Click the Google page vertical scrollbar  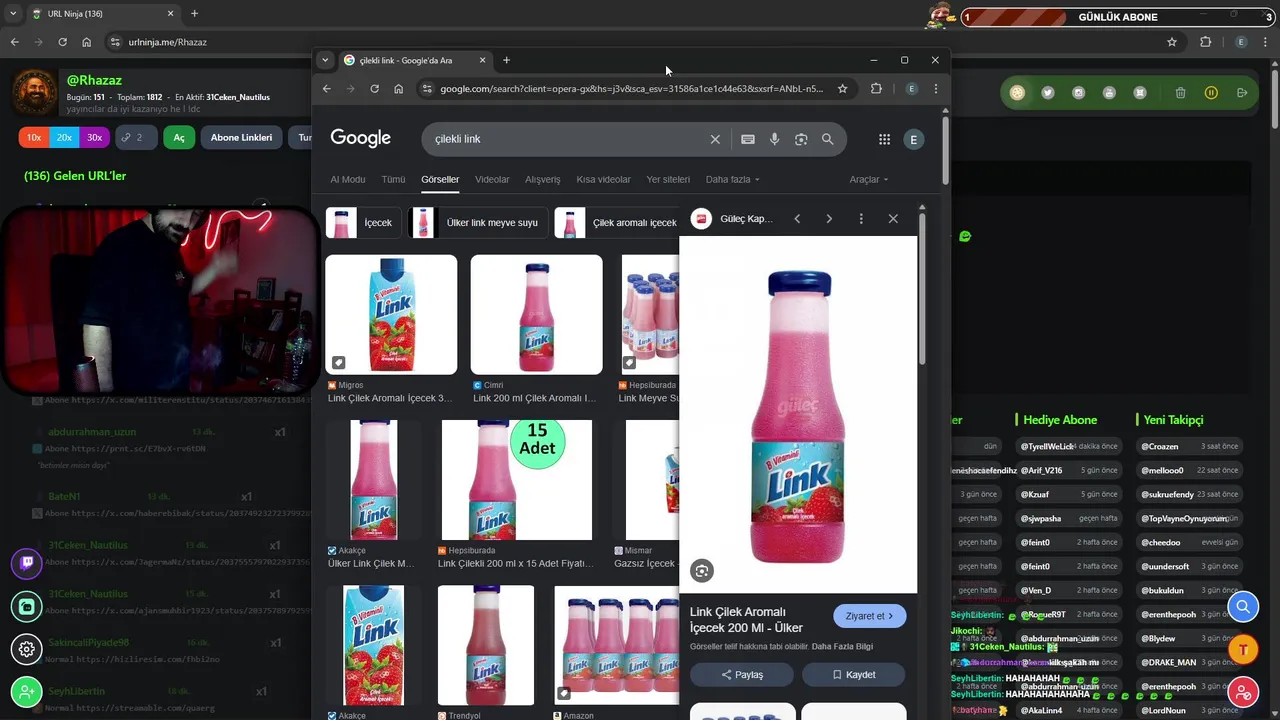(x=945, y=150)
